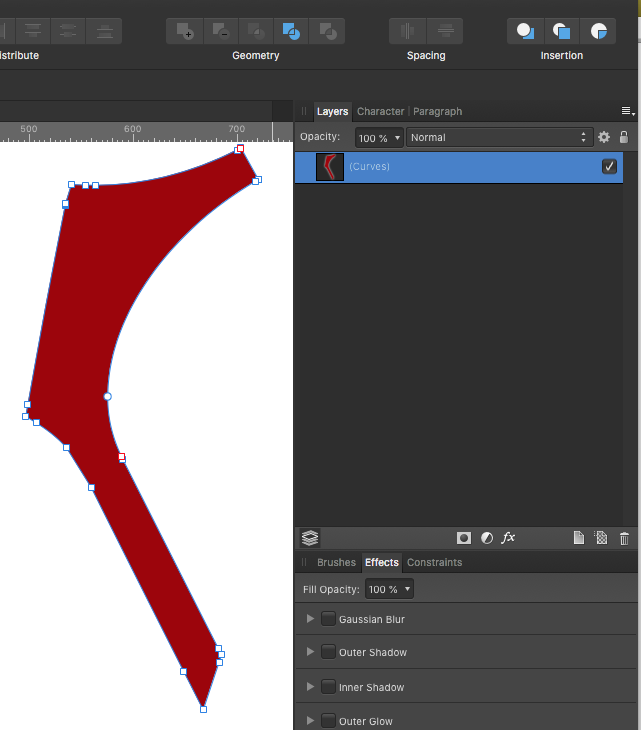Open the Layer Effects fx icon
The width and height of the screenshot is (641, 730).
[508, 538]
